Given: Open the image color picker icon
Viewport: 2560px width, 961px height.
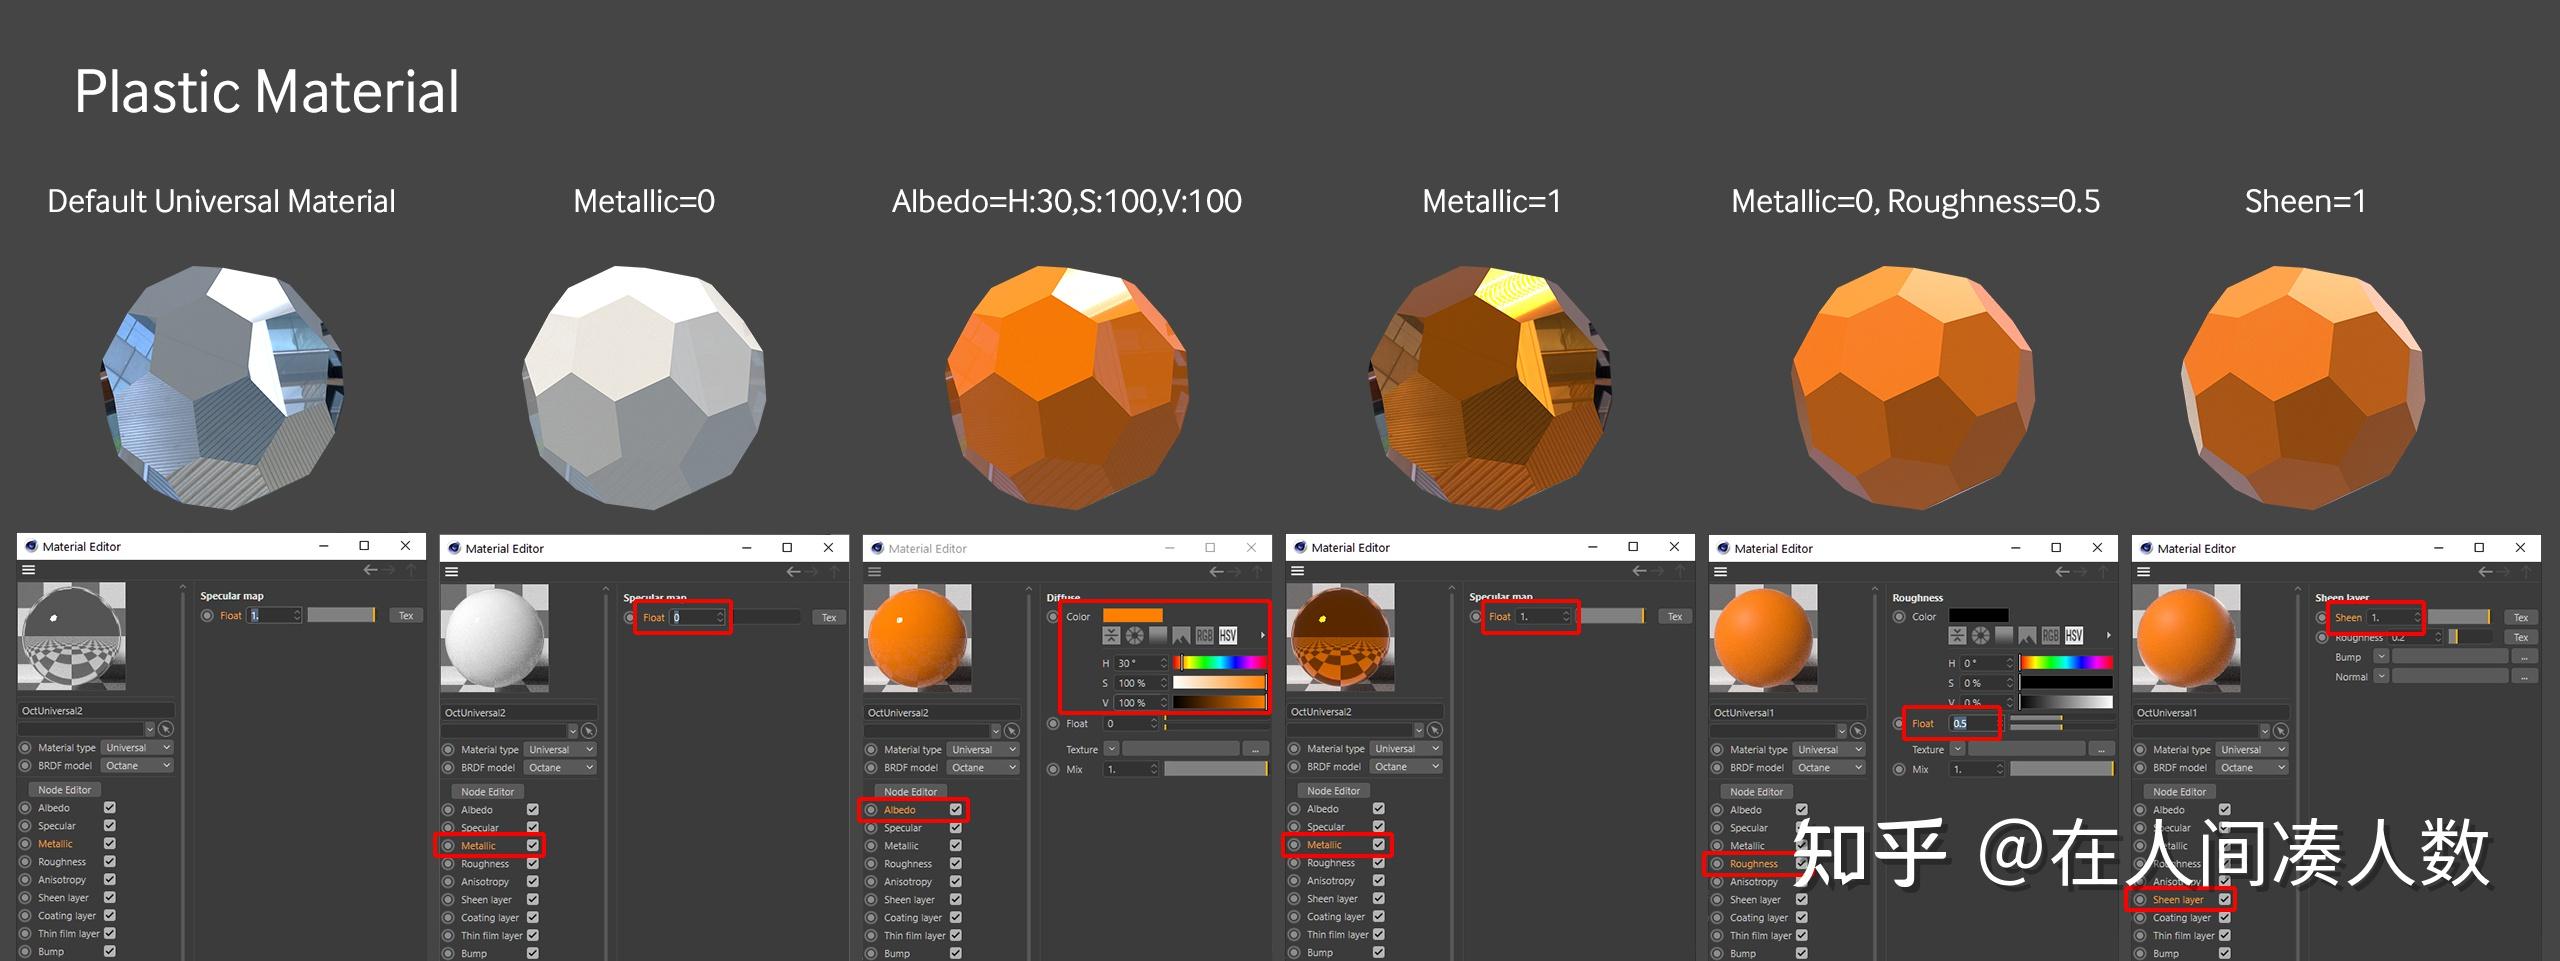Looking at the screenshot, I should click(1181, 635).
